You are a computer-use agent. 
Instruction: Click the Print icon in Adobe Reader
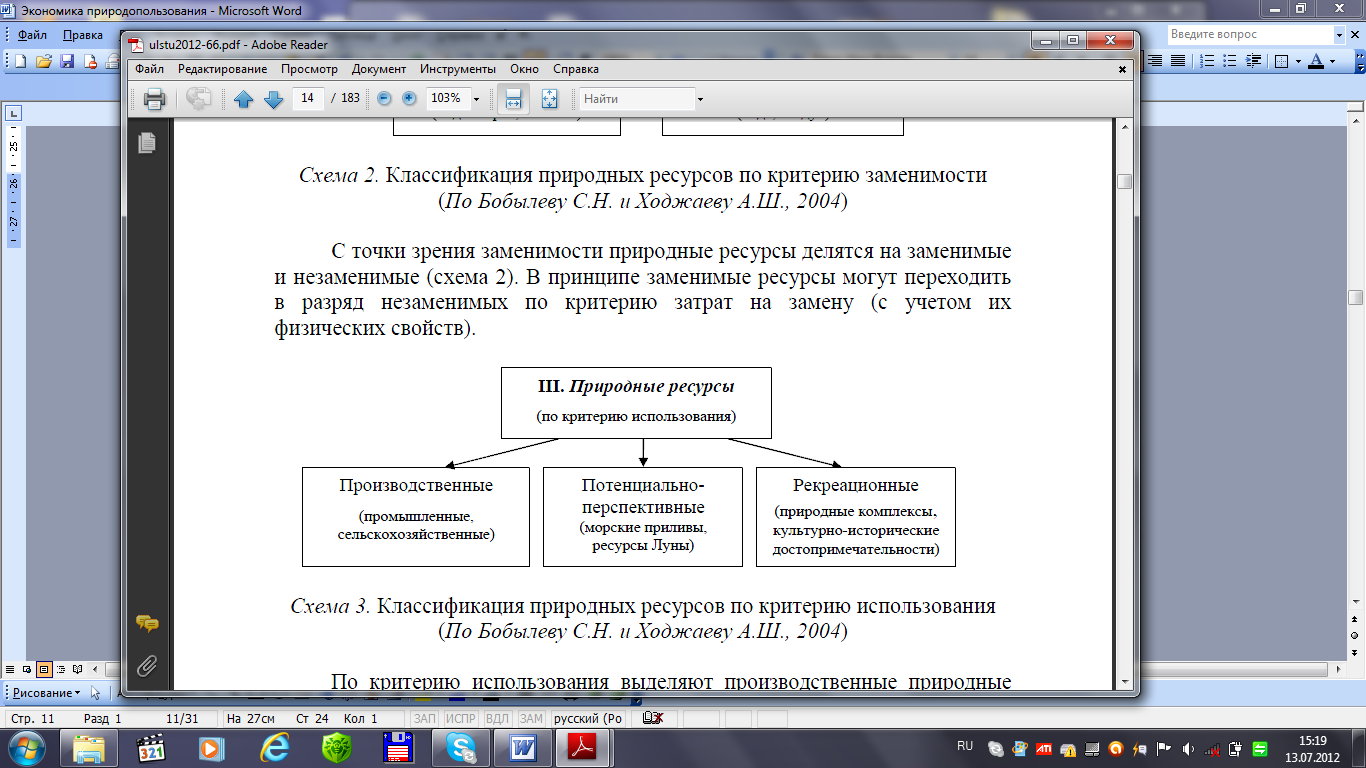coord(154,99)
